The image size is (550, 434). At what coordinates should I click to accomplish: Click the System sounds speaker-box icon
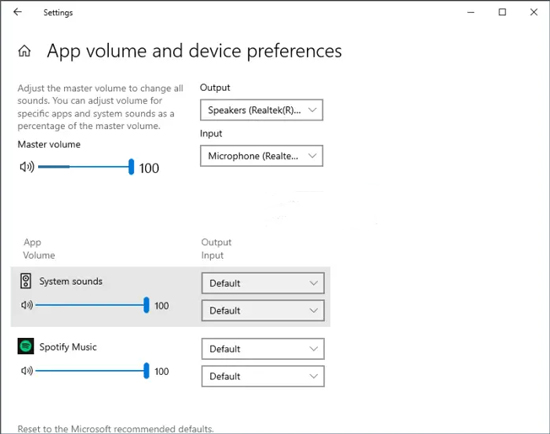pyautogui.click(x=26, y=281)
